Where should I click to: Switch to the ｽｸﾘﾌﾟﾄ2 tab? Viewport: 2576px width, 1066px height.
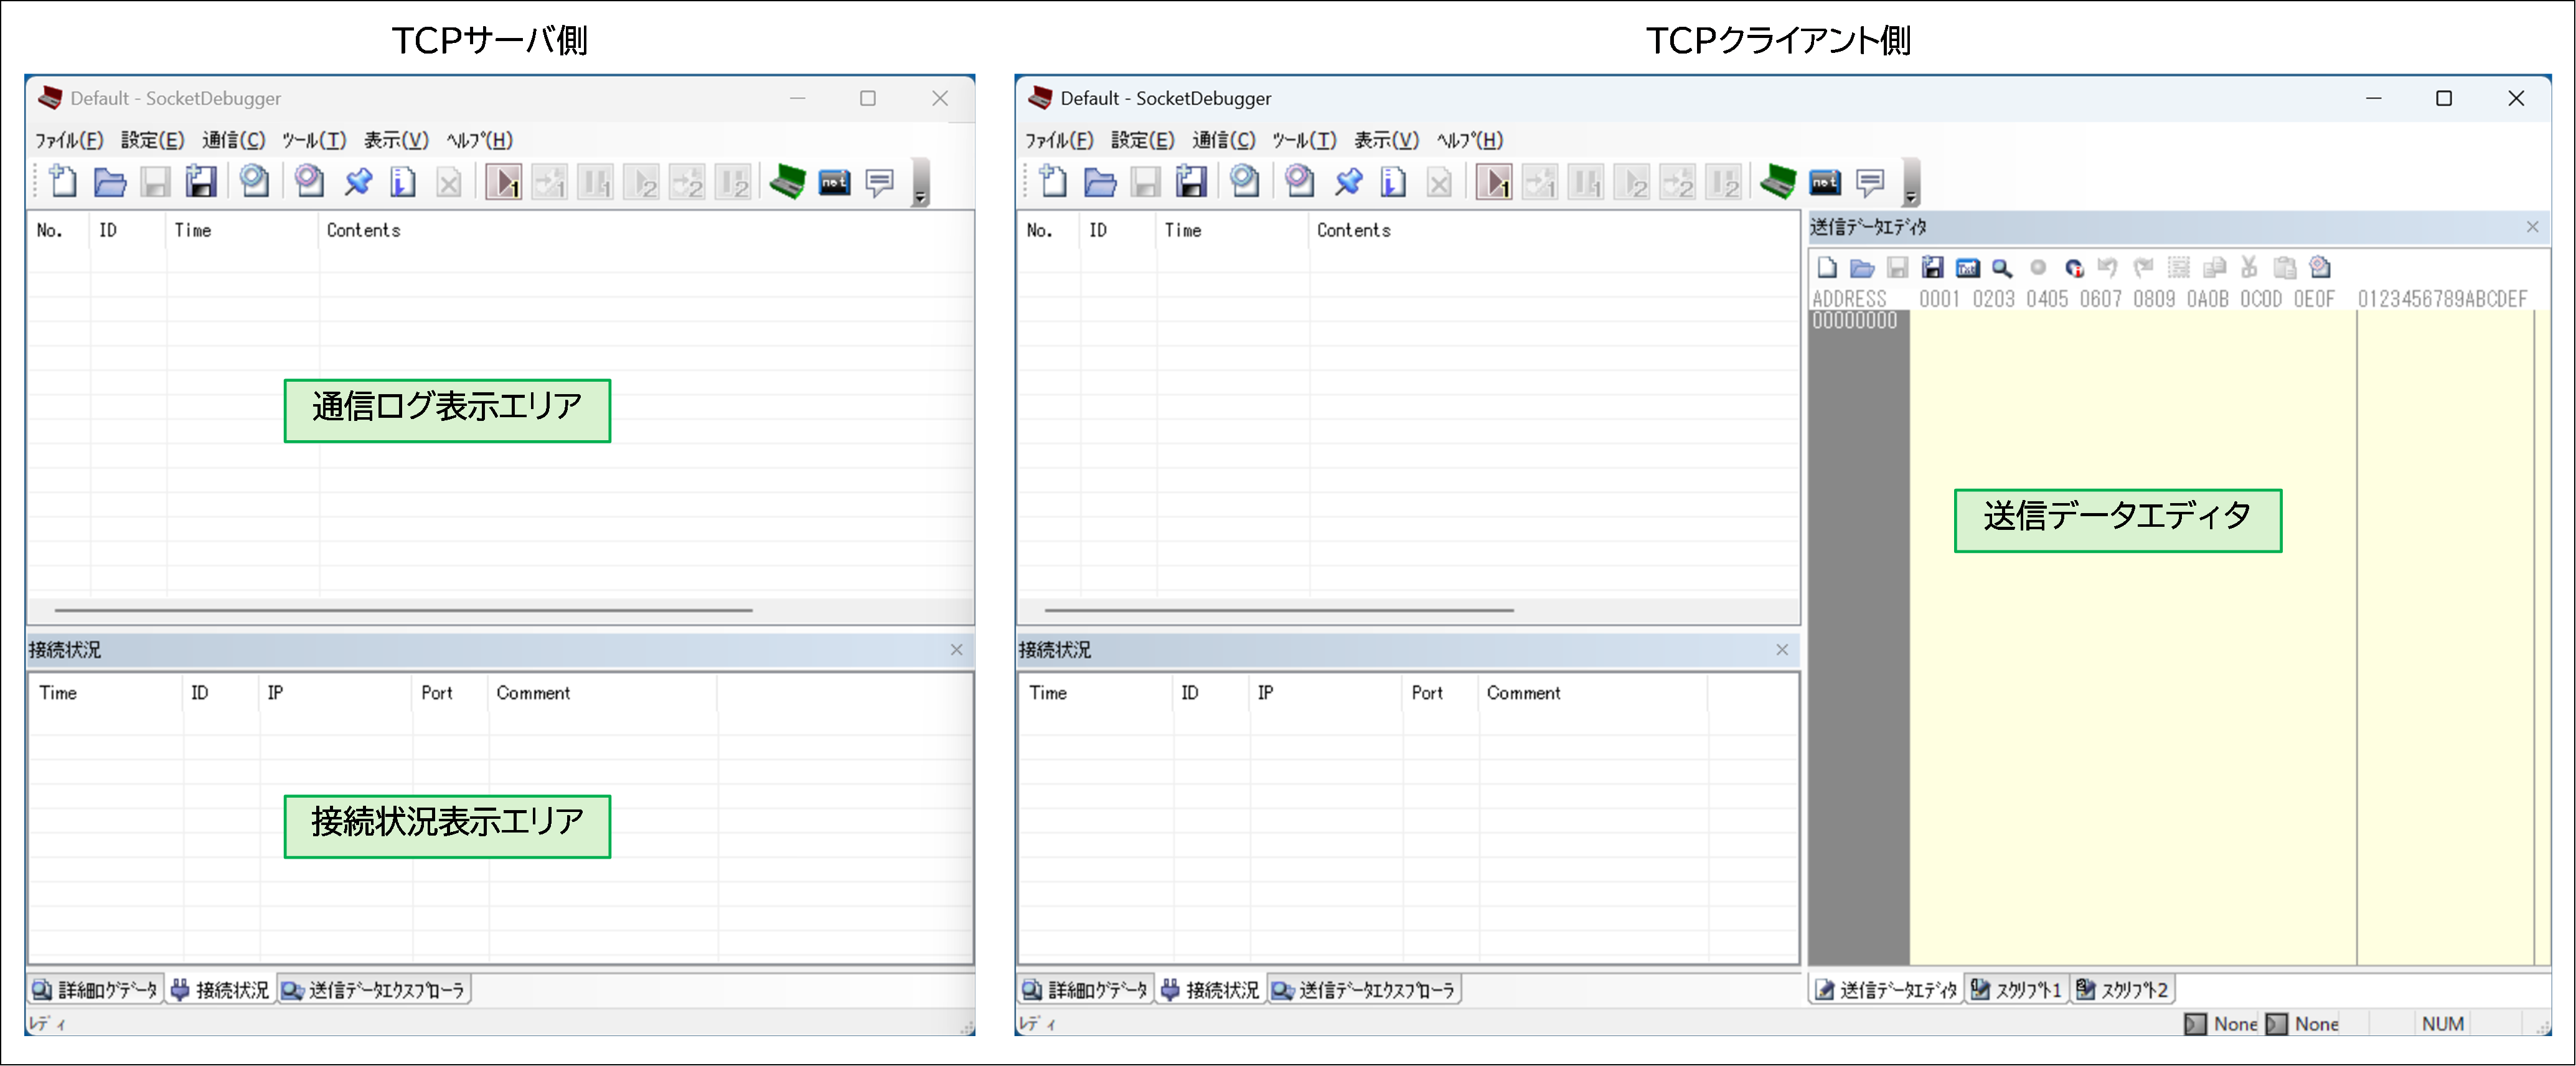2122,990
